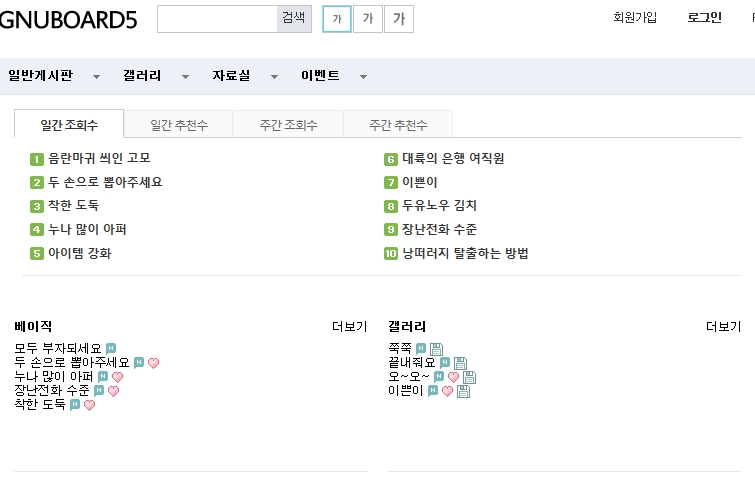Image resolution: width=755 pixels, height=485 pixels.
Task: Expand the 이벤트 menu dropdown arrow
Action: point(363,77)
